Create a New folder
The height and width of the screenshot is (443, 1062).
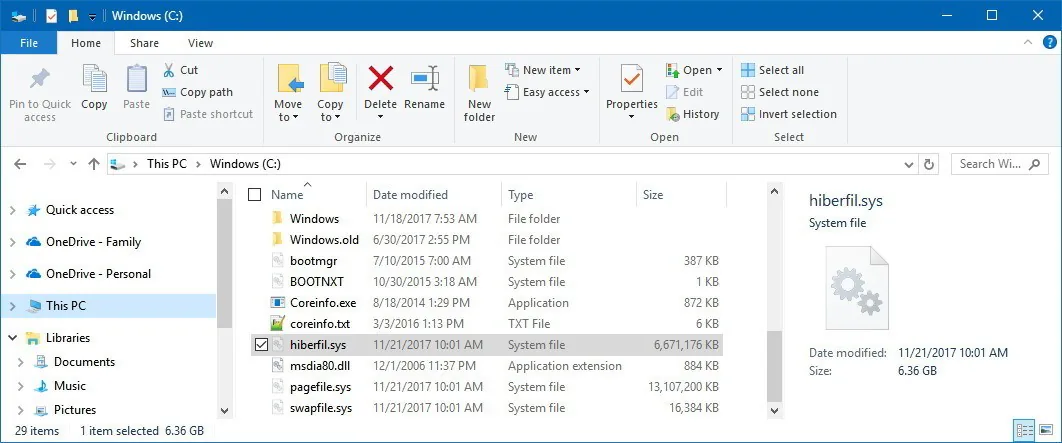pos(480,93)
